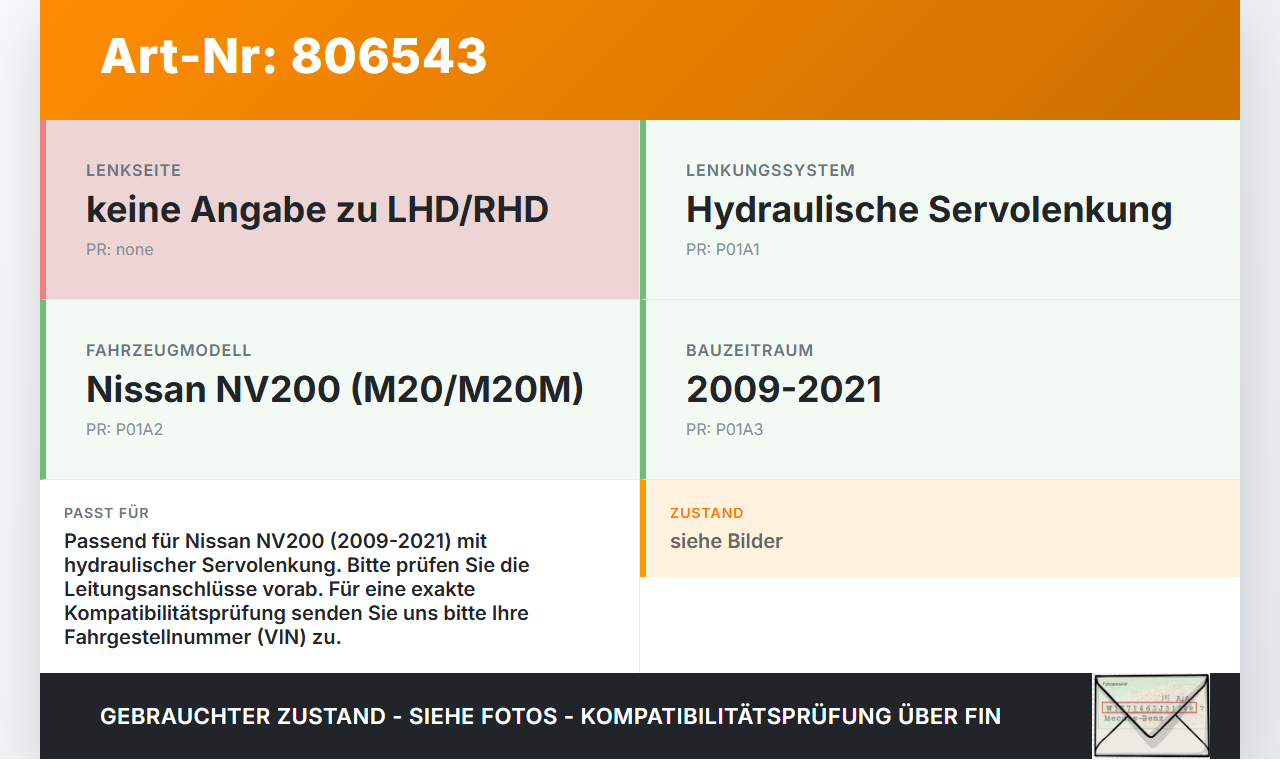Click the envelope thumbnail in footer
Viewport: 1280px width, 760px height.
1151,716
